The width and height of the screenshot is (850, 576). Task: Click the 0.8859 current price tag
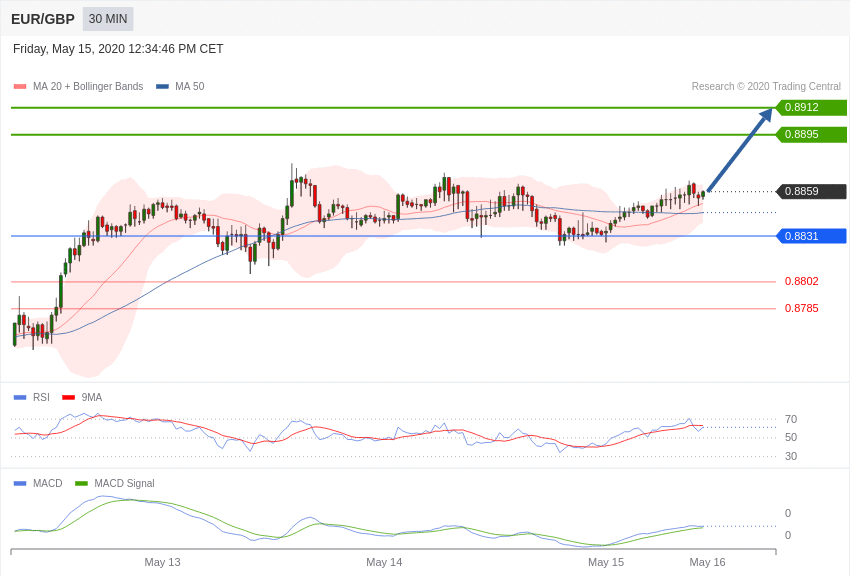[x=812, y=191]
